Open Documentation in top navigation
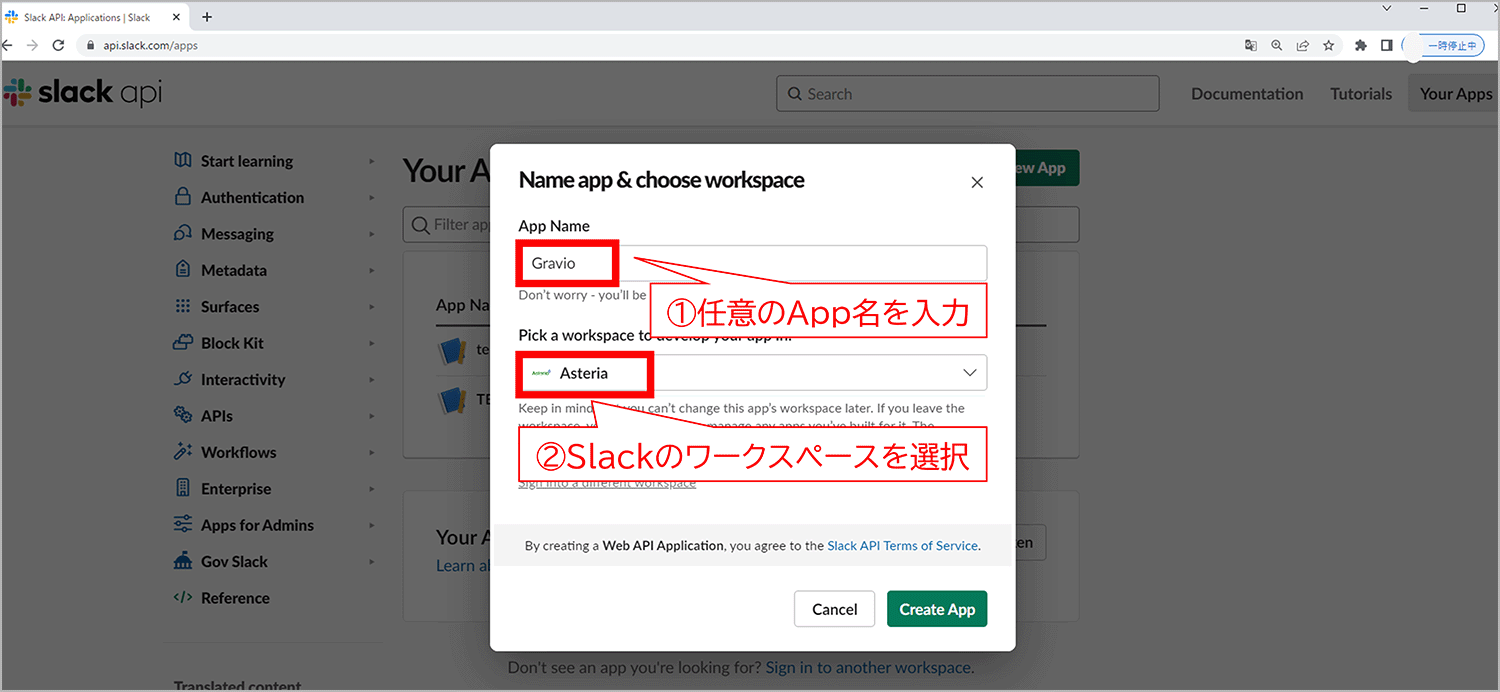Screen dimensions: 1500x692 pos(1247,93)
